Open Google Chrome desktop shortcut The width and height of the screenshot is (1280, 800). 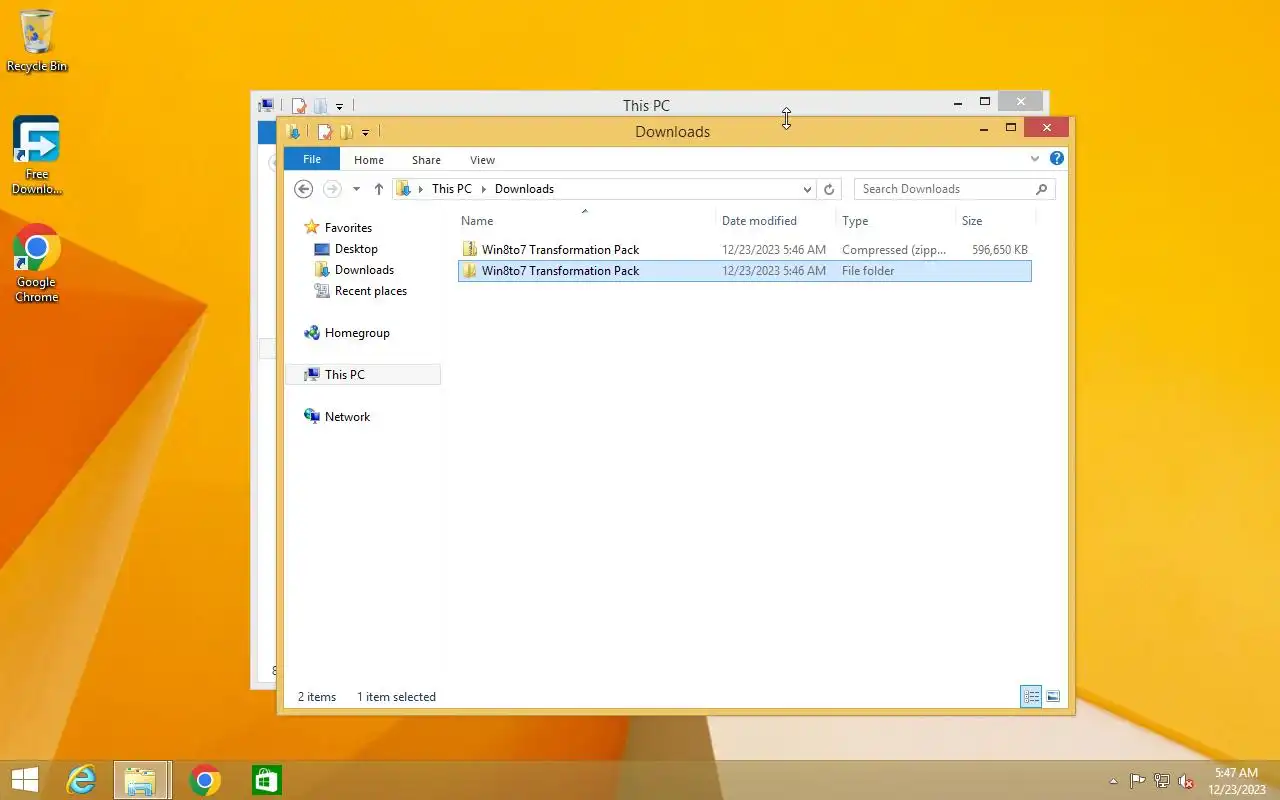(x=37, y=263)
